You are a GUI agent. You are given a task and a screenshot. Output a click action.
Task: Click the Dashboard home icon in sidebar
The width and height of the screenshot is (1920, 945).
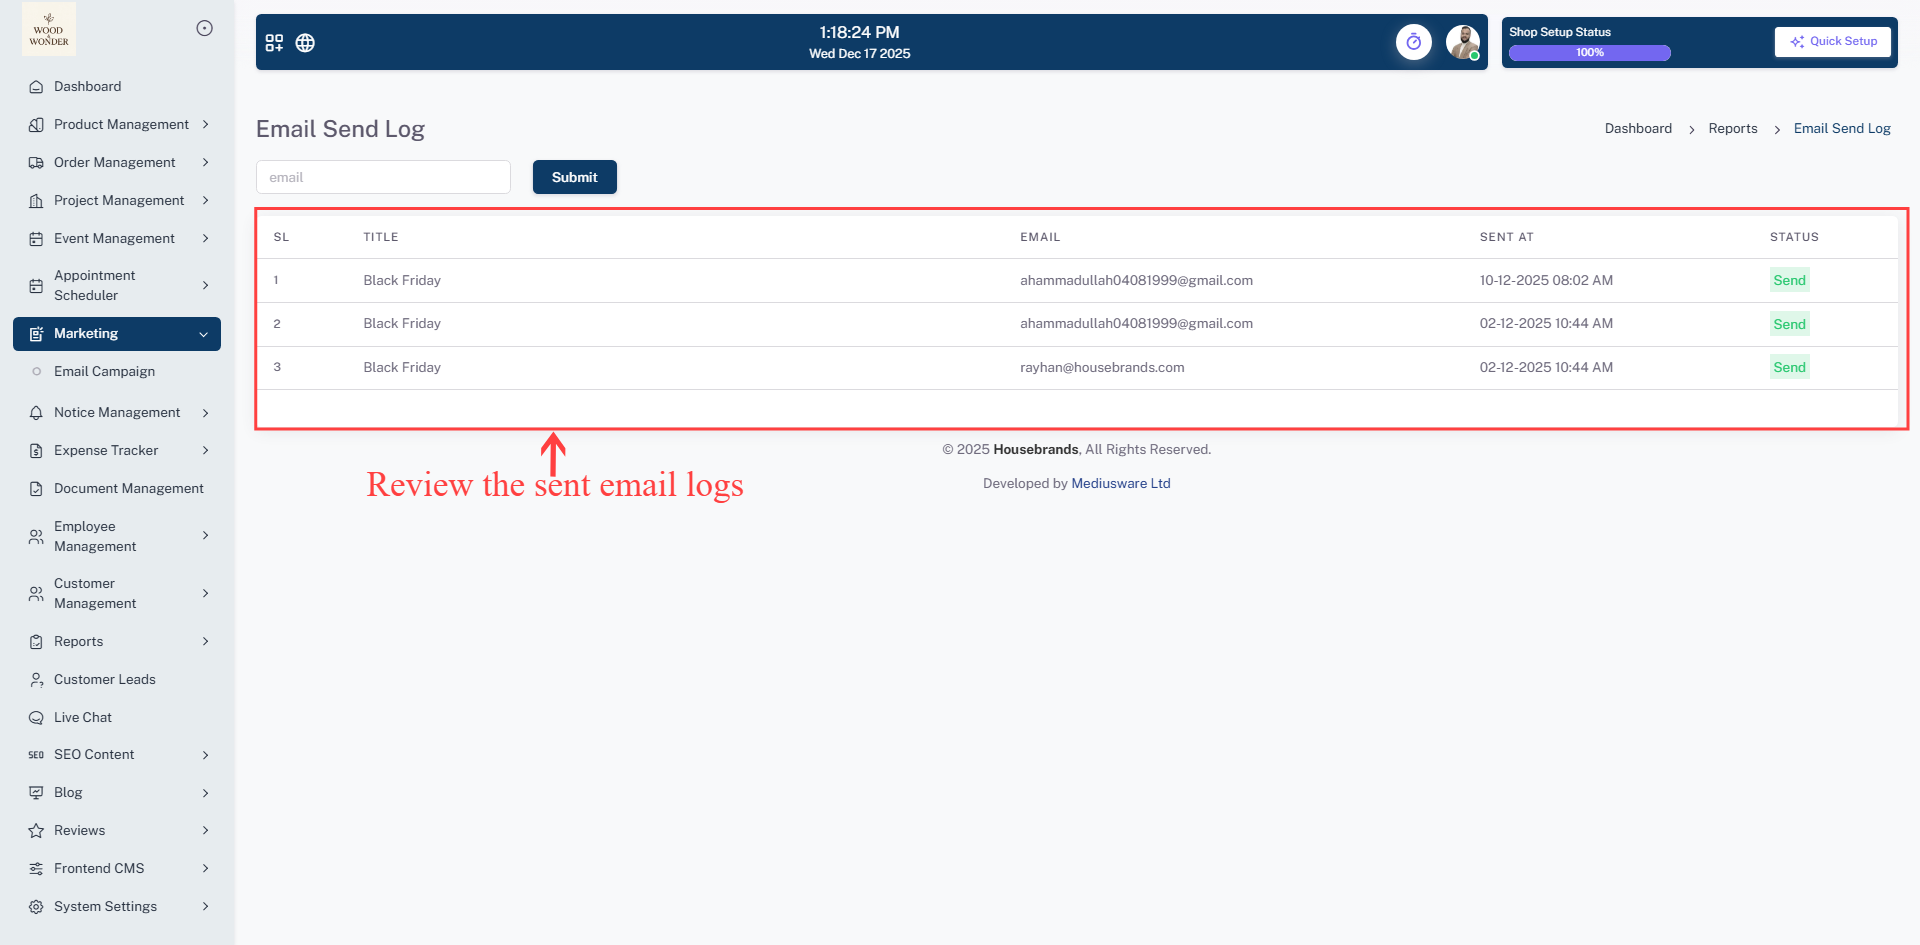[36, 87]
